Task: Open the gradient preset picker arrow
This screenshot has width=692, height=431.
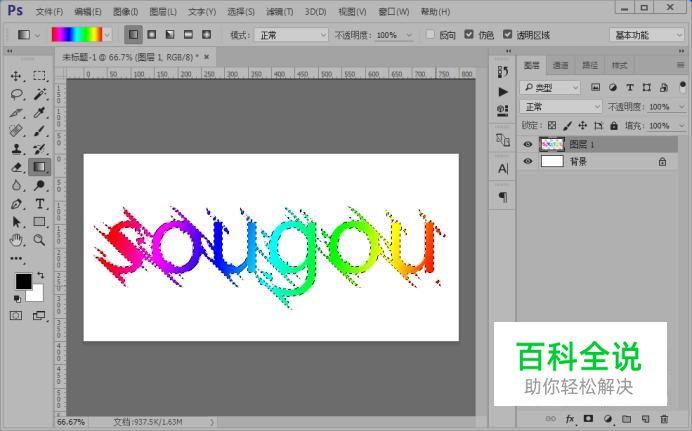Action: point(107,35)
